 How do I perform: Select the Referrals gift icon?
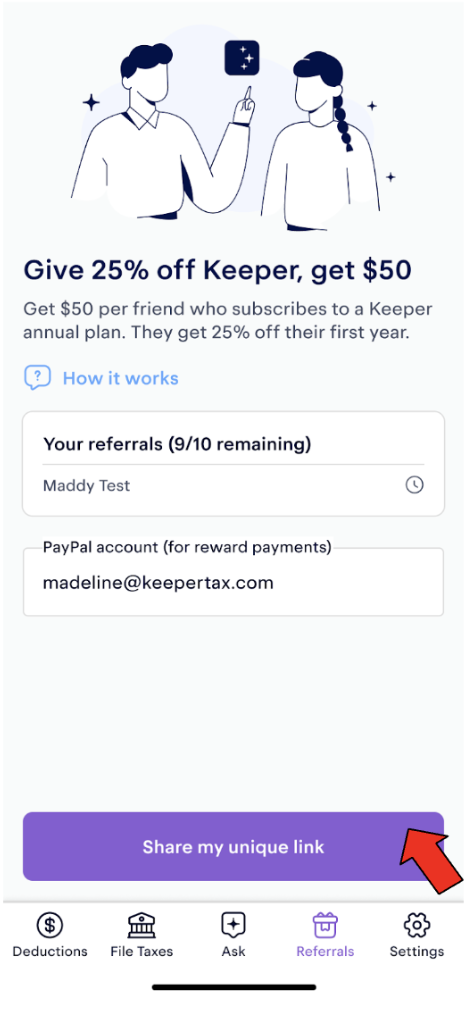[x=325, y=925]
